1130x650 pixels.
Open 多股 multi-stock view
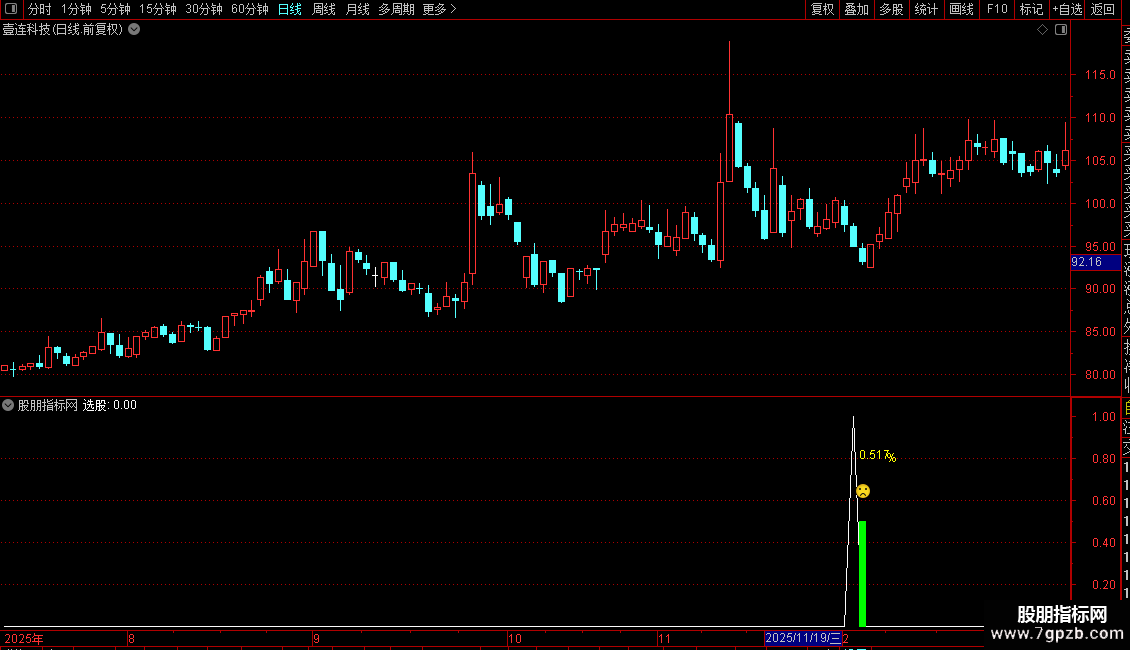tap(891, 9)
